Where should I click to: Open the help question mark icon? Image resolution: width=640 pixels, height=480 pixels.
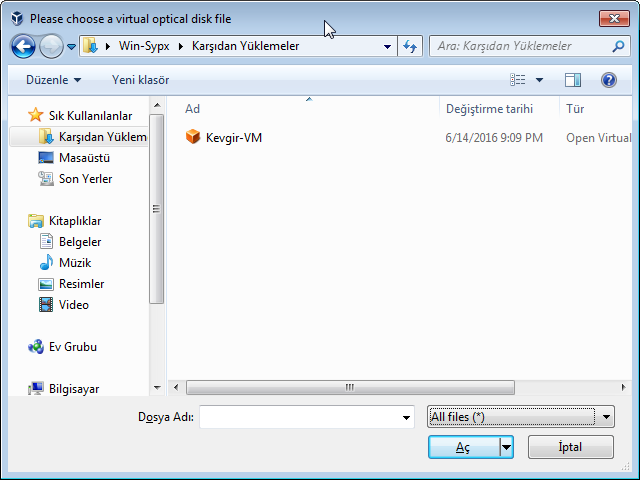608,80
